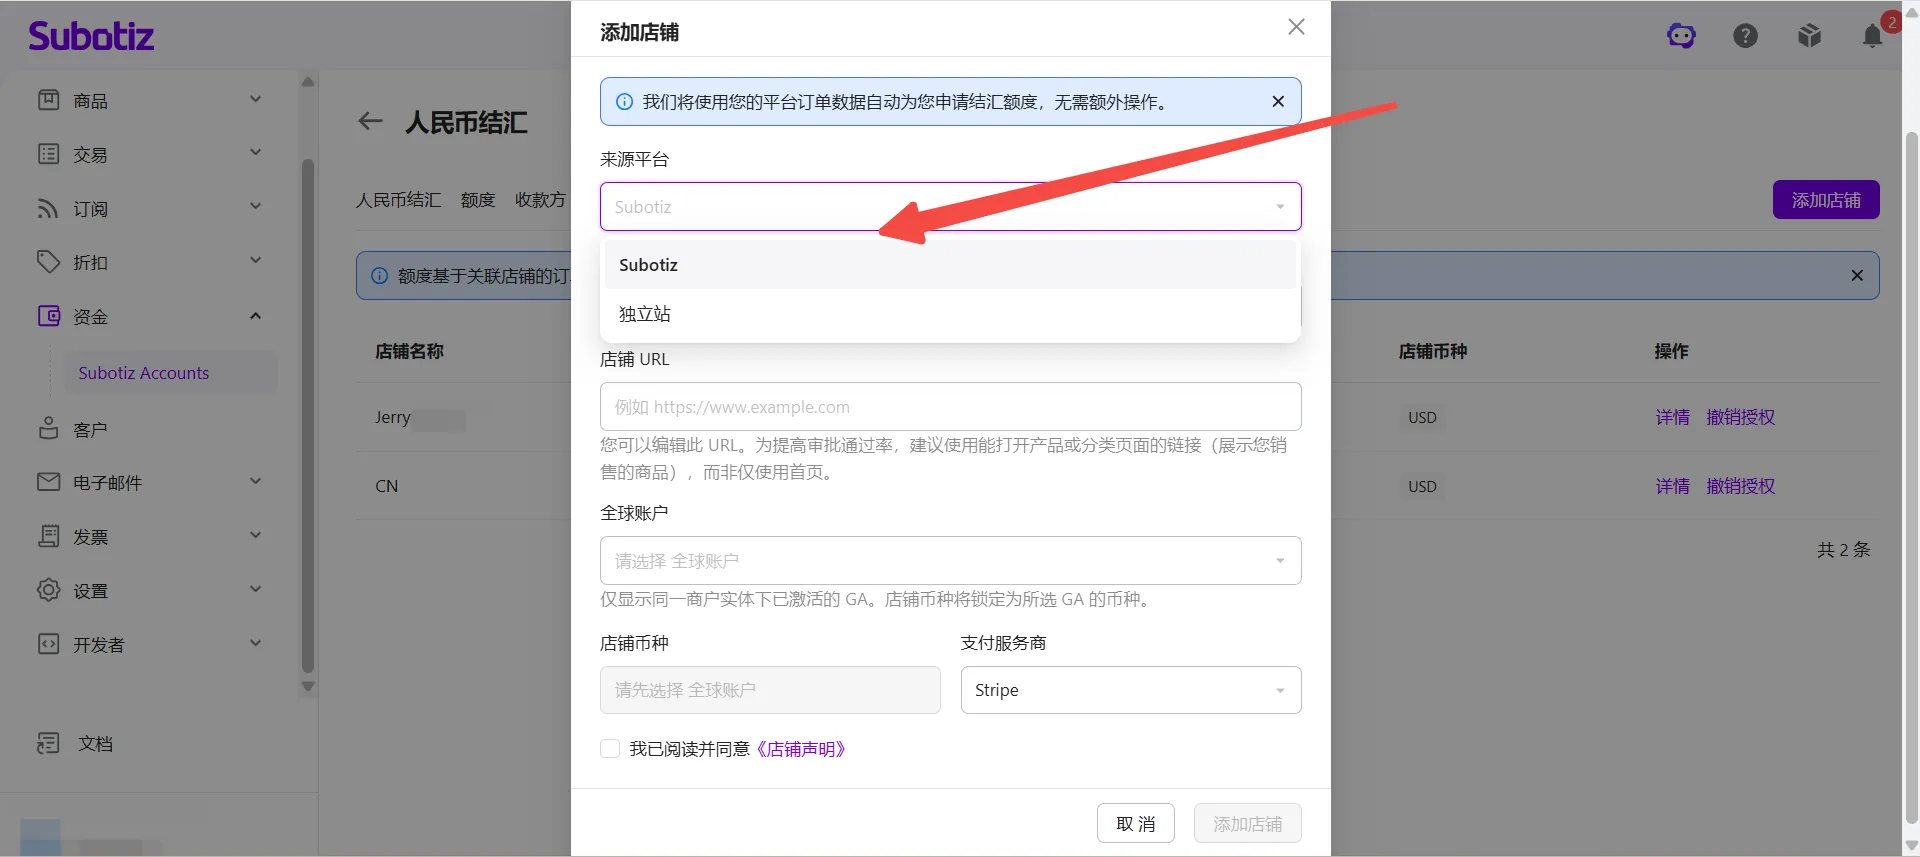Click 撤销授权 for the Jerry store
This screenshot has height=857, width=1920.
[1741, 417]
